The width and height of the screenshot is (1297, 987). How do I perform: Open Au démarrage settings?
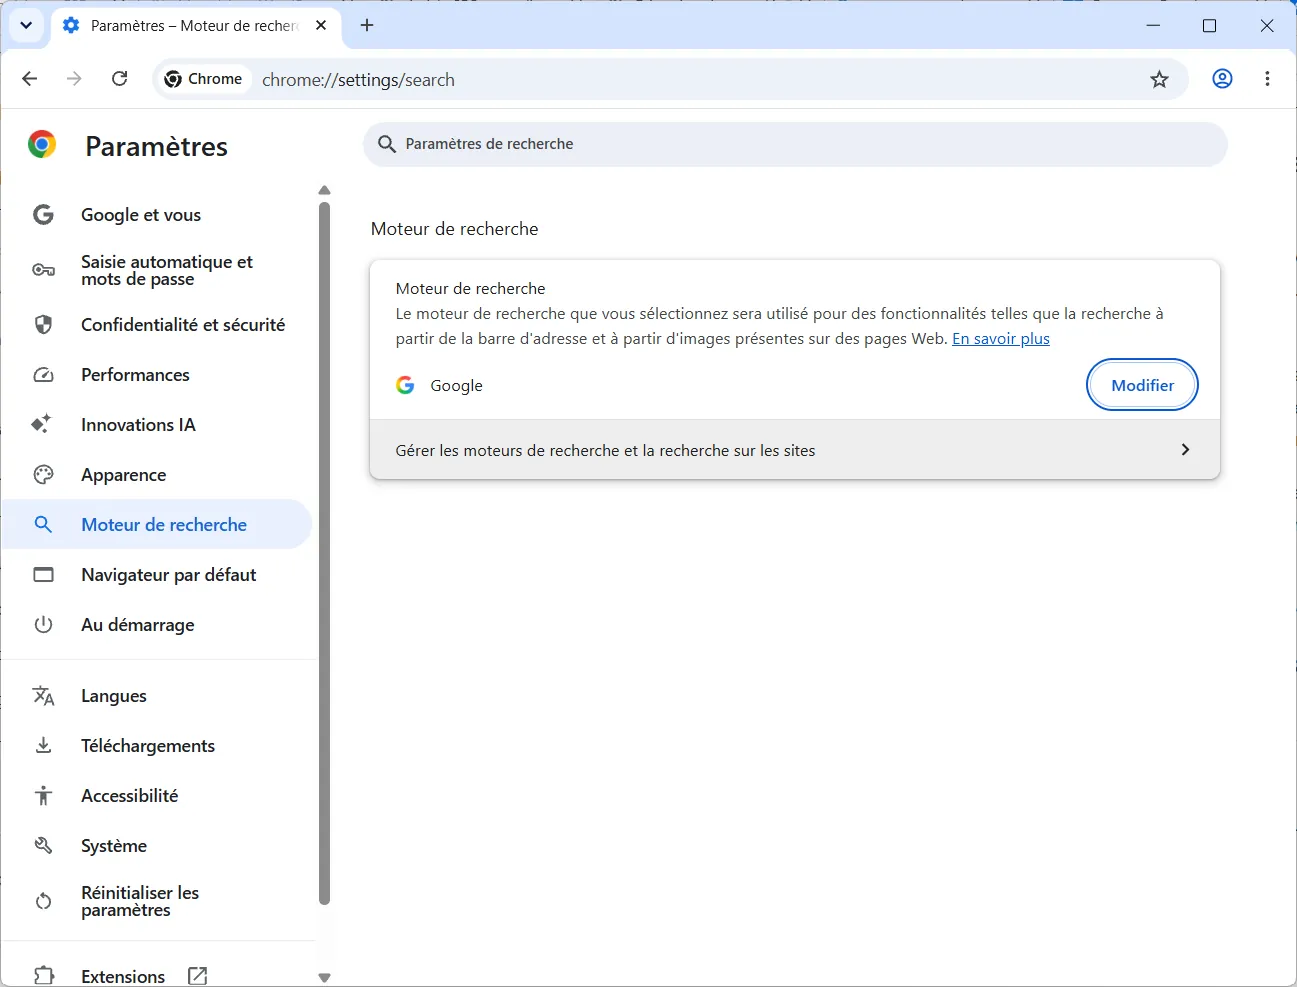[157, 625]
